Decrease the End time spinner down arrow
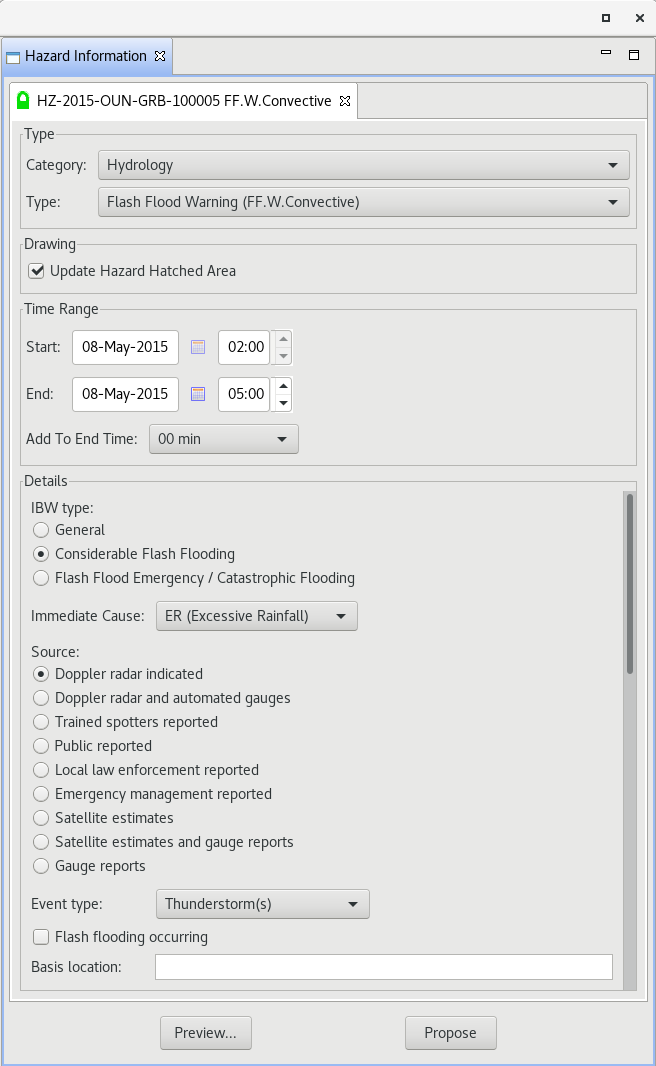 click(283, 403)
